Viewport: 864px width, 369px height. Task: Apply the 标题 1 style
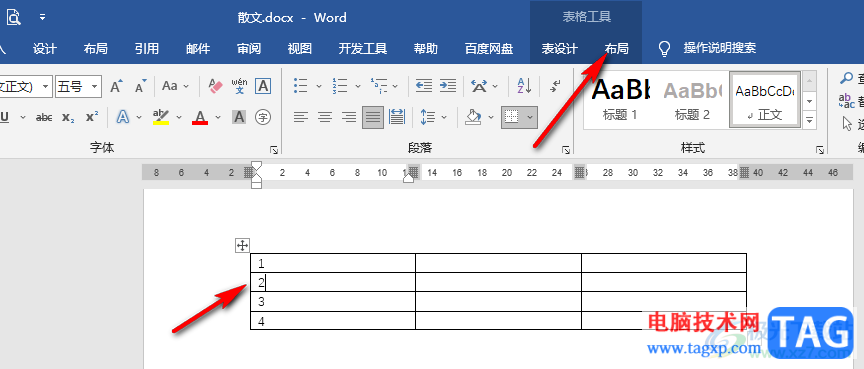pos(620,100)
